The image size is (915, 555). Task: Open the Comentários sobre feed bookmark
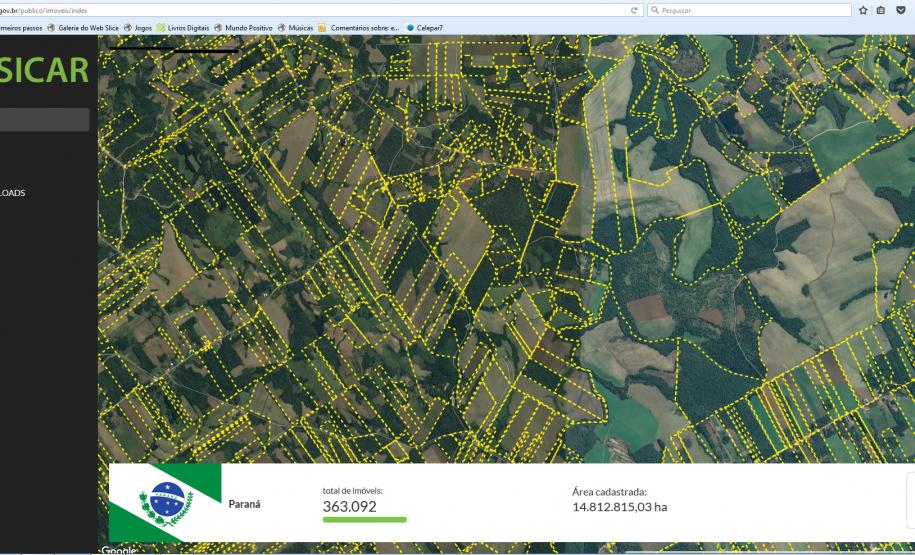pos(358,27)
